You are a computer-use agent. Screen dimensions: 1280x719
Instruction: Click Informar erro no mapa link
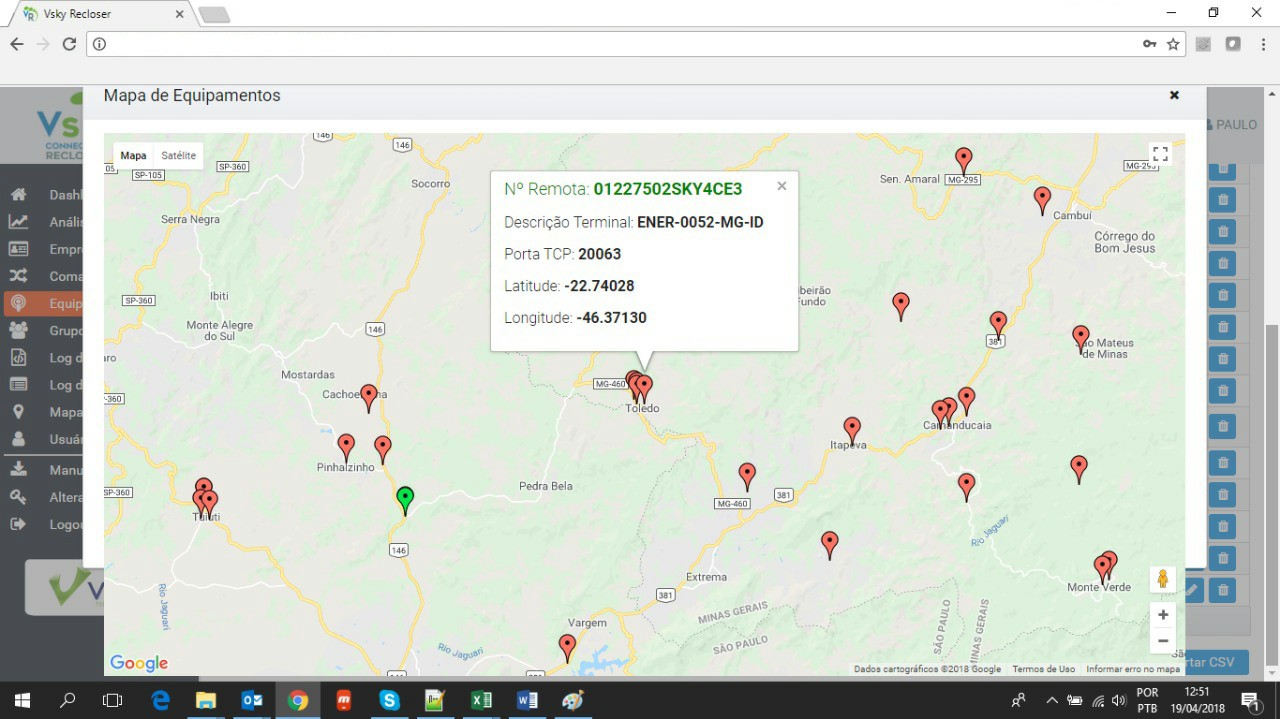tap(1133, 669)
